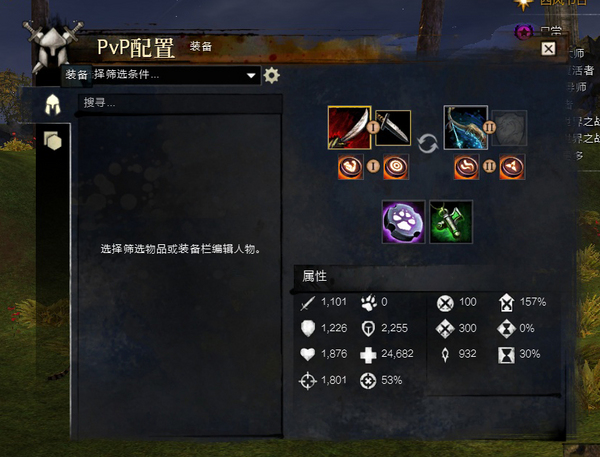The height and width of the screenshot is (457, 600).
Task: Select the bow weapon in set II
Action: click(466, 127)
